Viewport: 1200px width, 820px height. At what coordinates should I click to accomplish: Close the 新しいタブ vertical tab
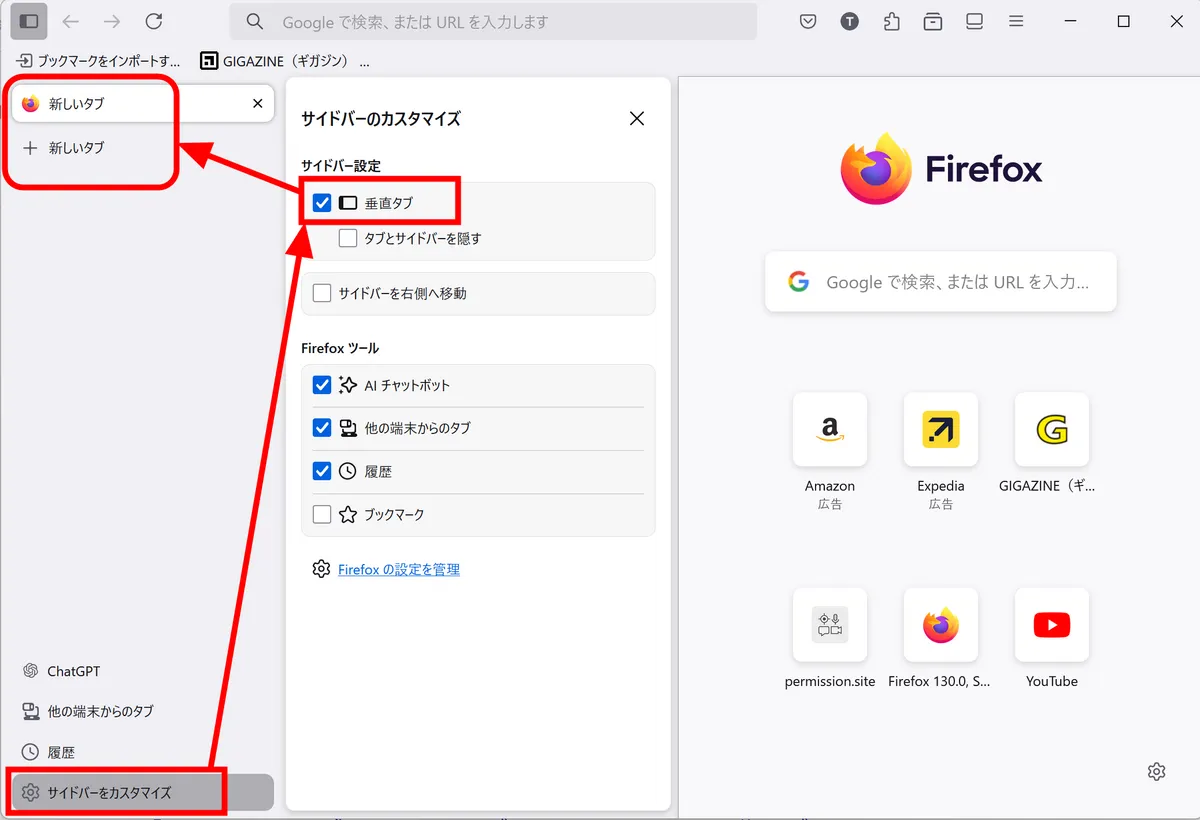[257, 103]
